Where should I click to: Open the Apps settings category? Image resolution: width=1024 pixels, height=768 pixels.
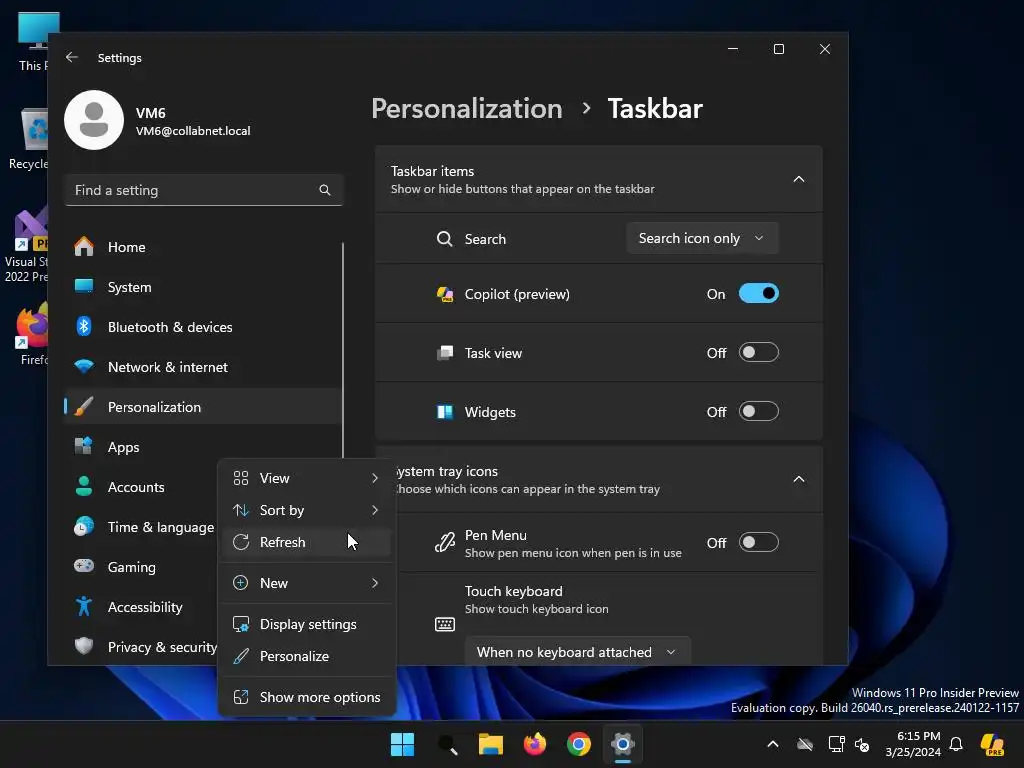point(202,447)
